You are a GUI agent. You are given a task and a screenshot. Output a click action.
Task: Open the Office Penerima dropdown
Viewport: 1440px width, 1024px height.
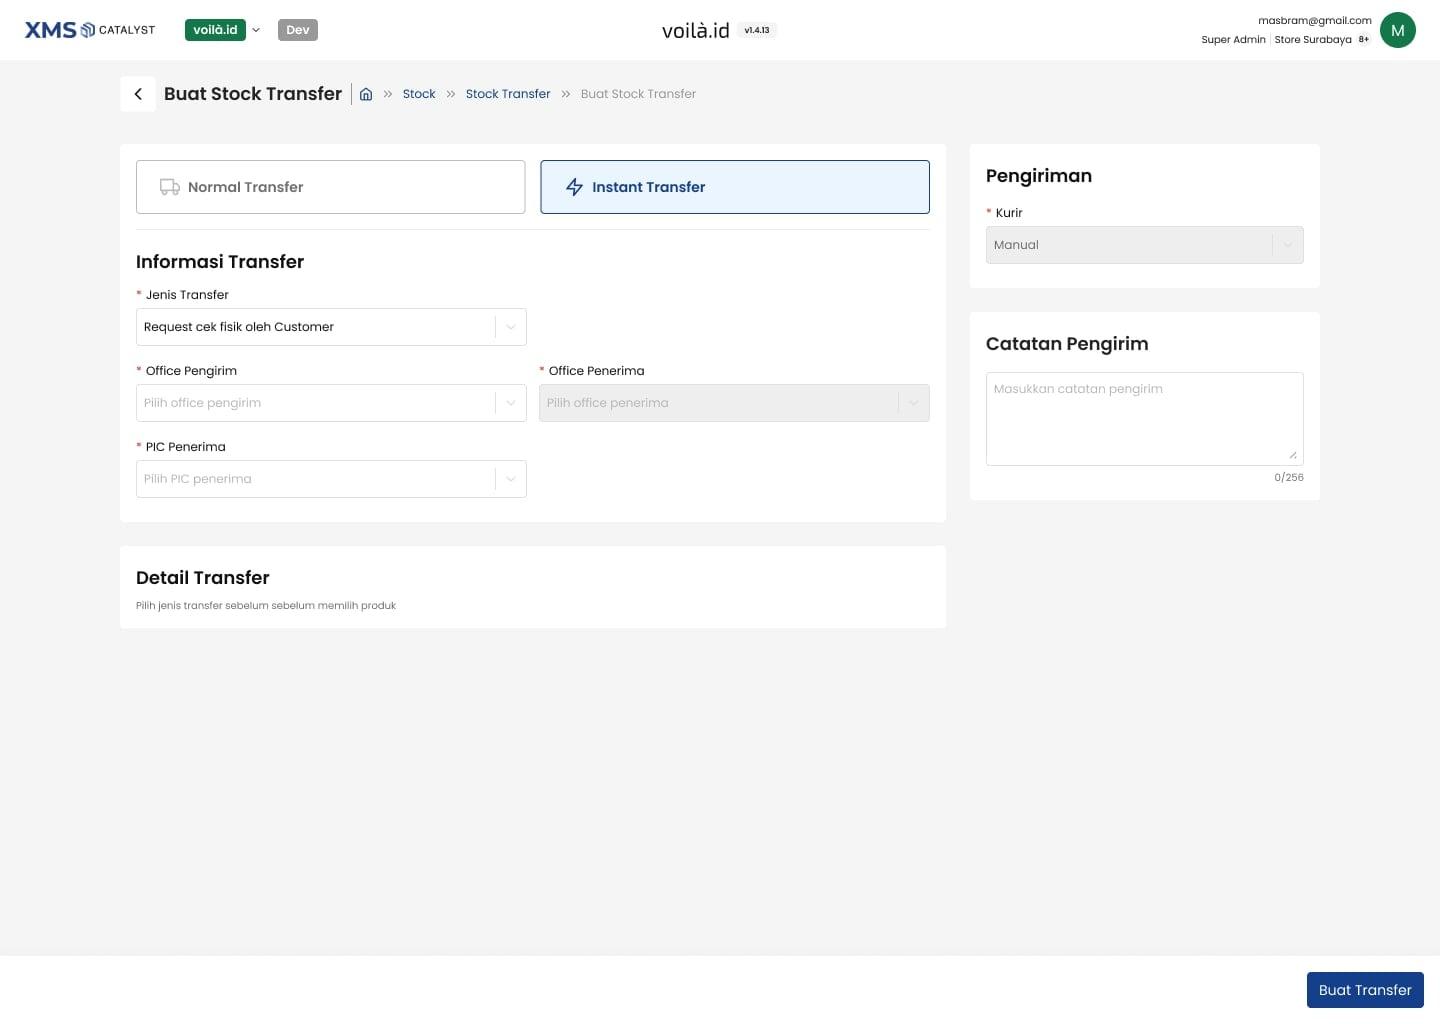(x=734, y=403)
